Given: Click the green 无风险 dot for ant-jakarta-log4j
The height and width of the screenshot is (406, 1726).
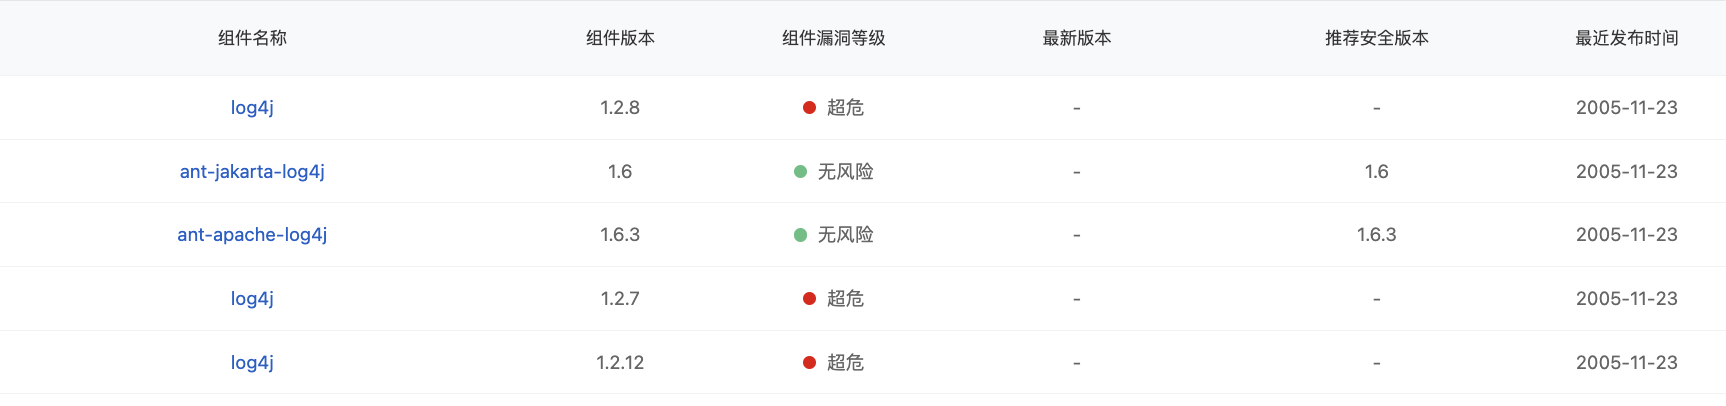Looking at the screenshot, I should [x=800, y=172].
